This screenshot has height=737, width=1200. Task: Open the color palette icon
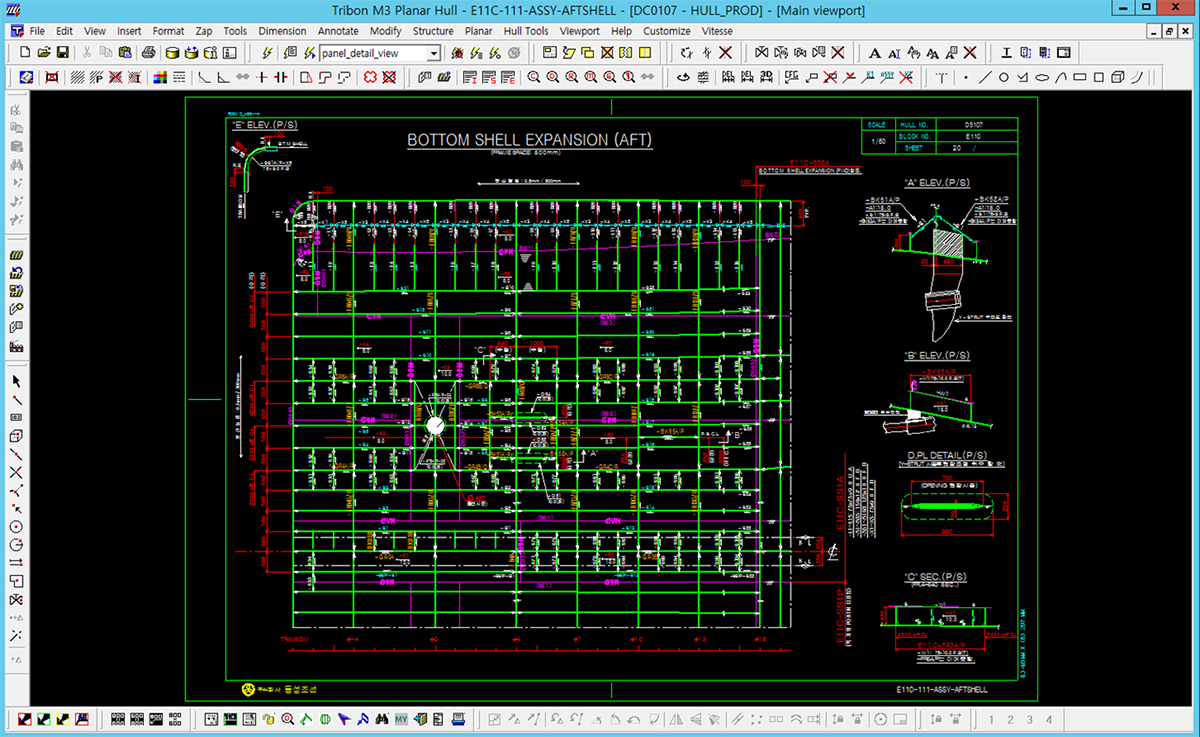[x=159, y=77]
